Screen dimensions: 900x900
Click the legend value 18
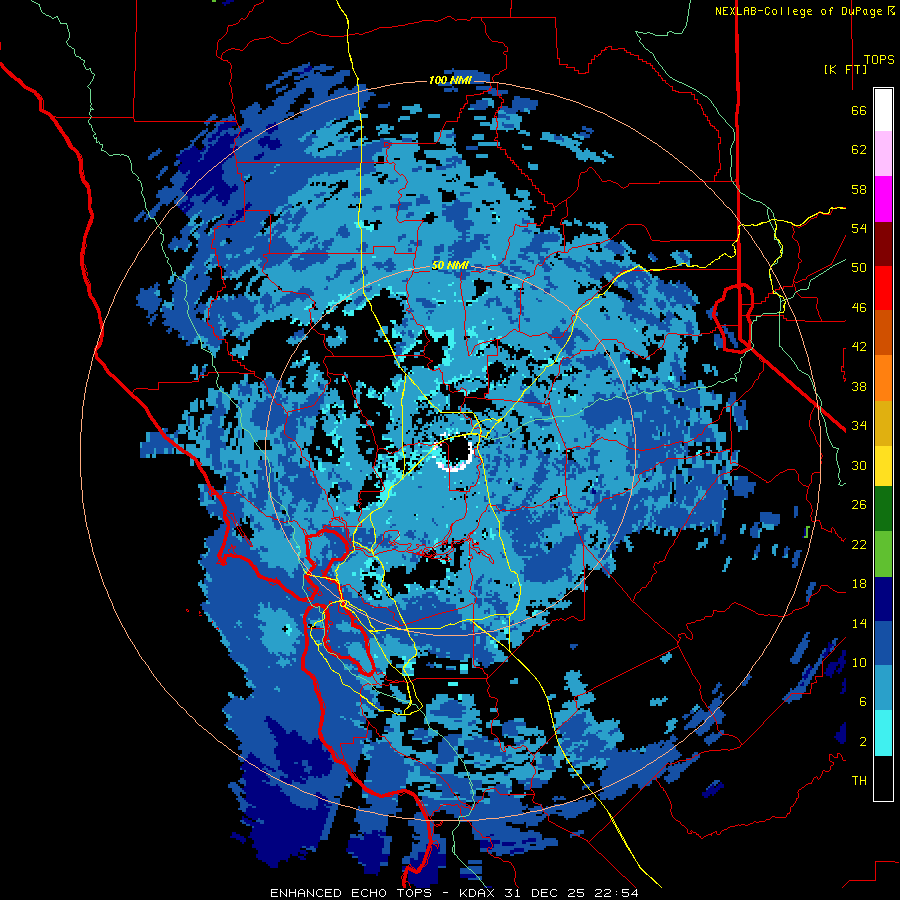[859, 584]
